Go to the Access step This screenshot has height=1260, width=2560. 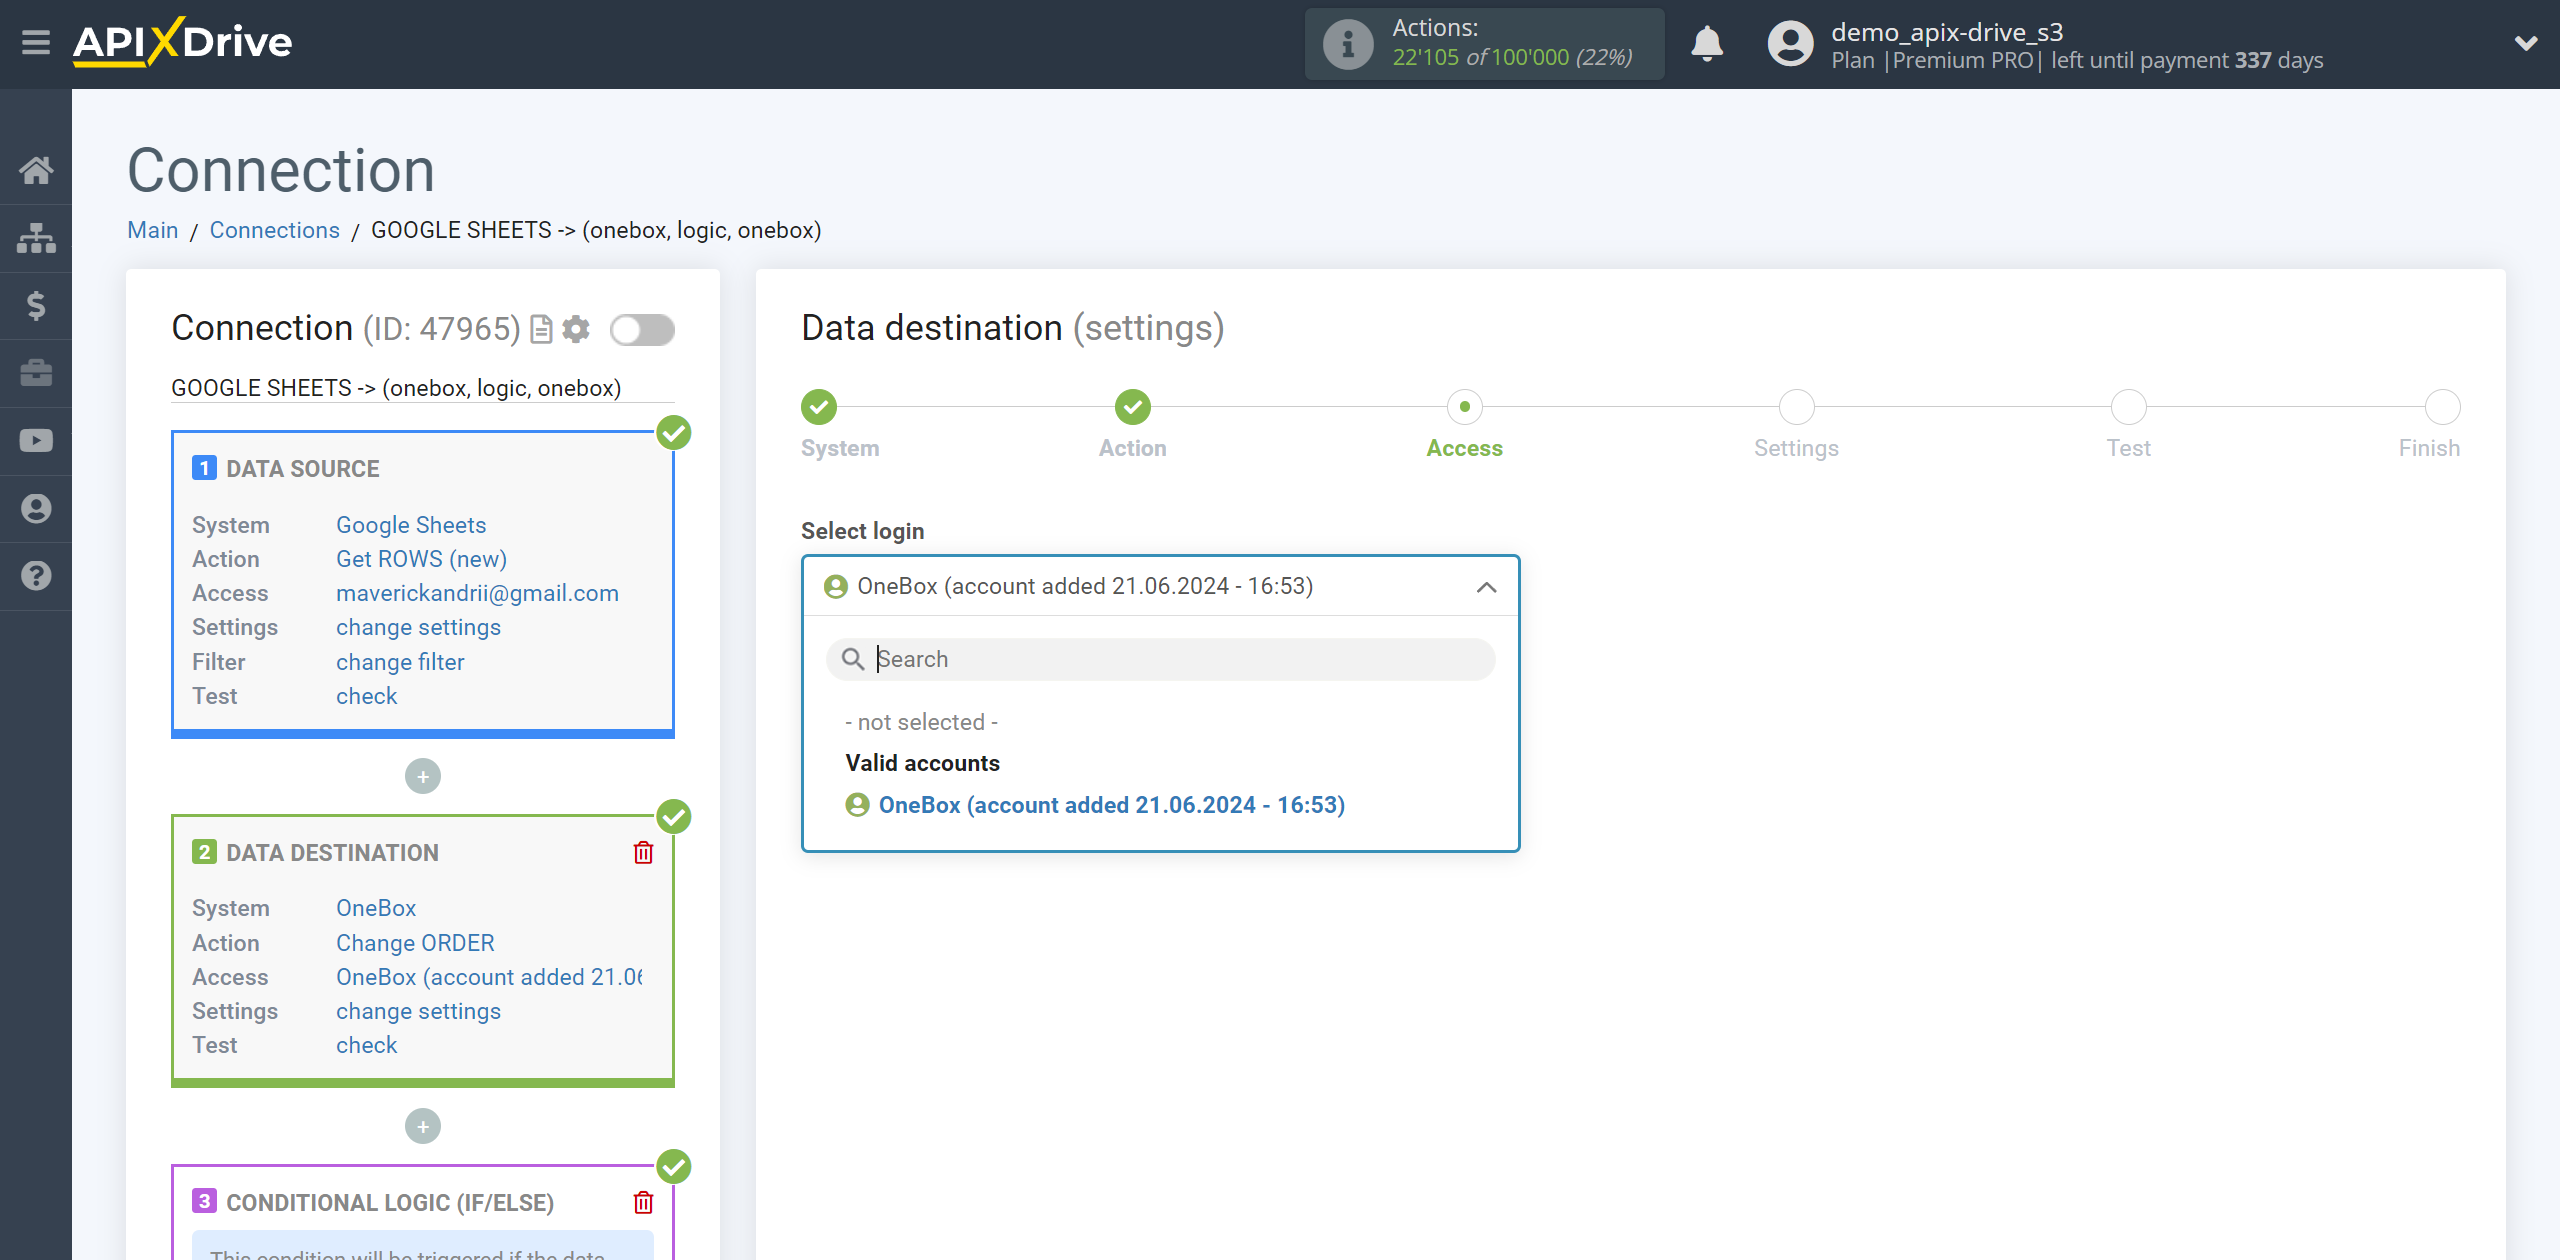point(1465,407)
